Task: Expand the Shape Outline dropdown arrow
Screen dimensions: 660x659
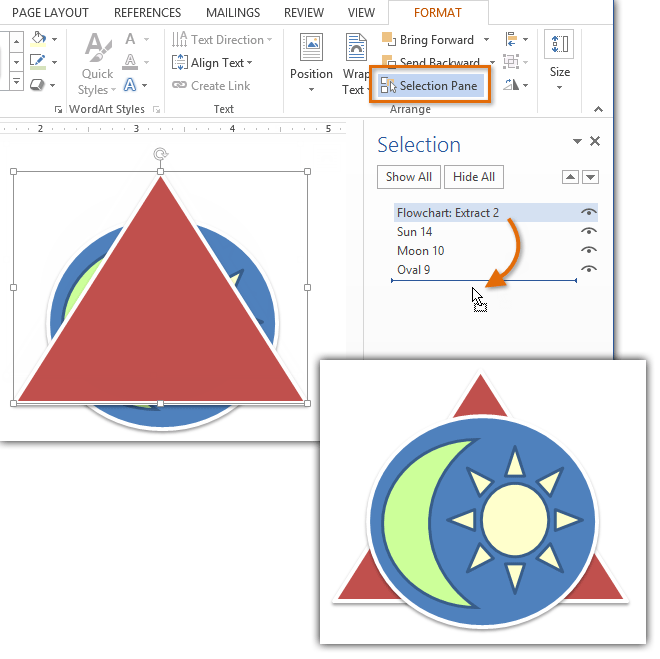Action: (54, 62)
